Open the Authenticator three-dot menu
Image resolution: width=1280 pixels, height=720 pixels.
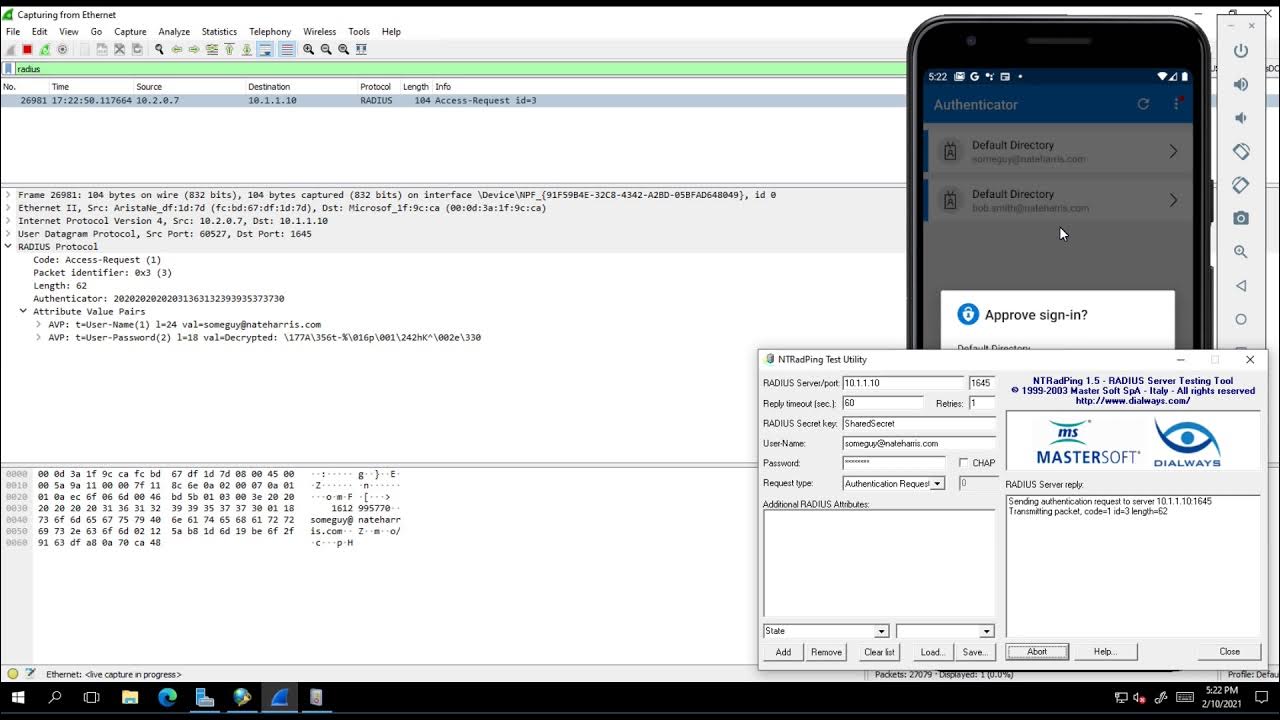click(x=1176, y=104)
